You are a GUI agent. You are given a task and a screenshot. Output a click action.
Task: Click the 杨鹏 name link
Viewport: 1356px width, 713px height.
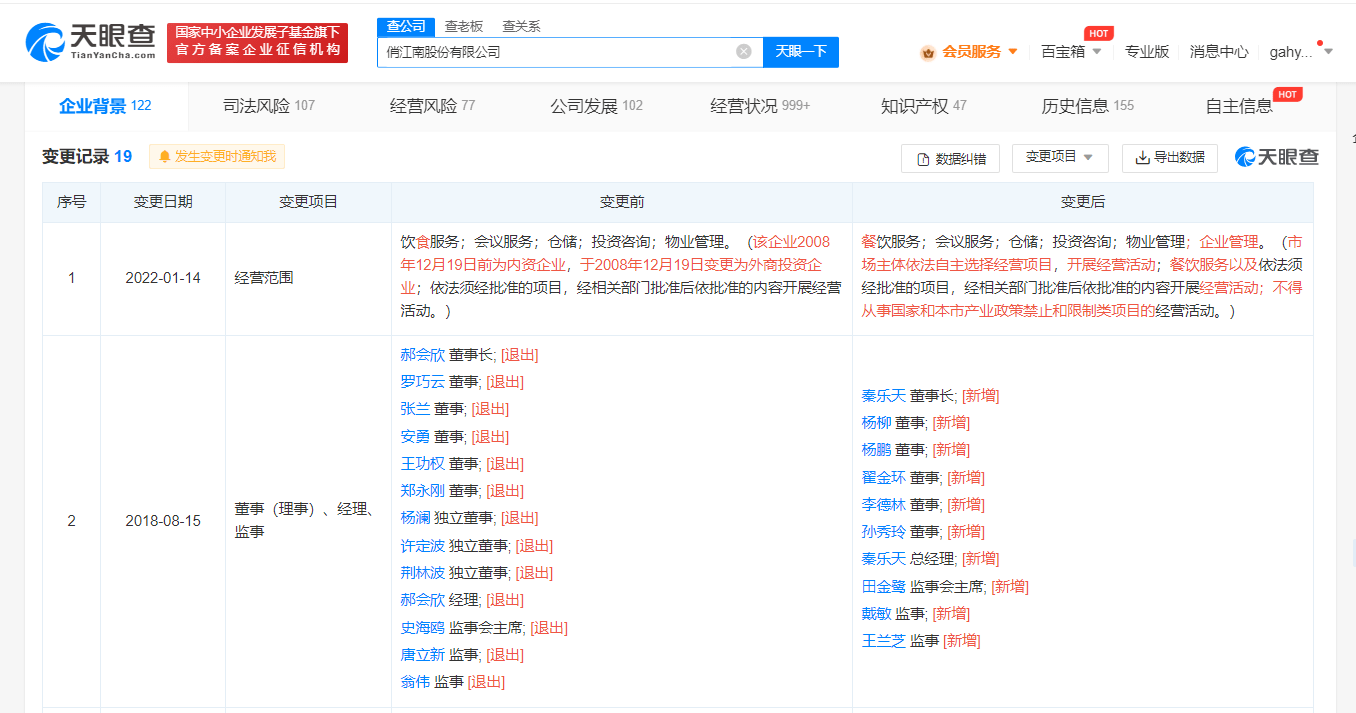[876, 450]
